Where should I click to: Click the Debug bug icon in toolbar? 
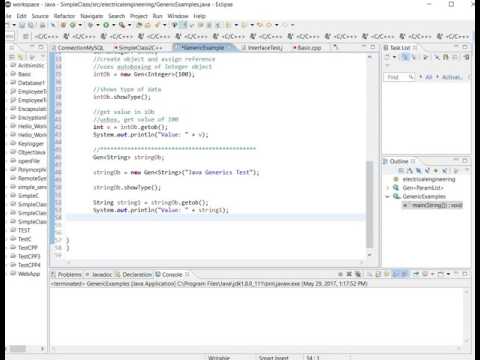90,25
